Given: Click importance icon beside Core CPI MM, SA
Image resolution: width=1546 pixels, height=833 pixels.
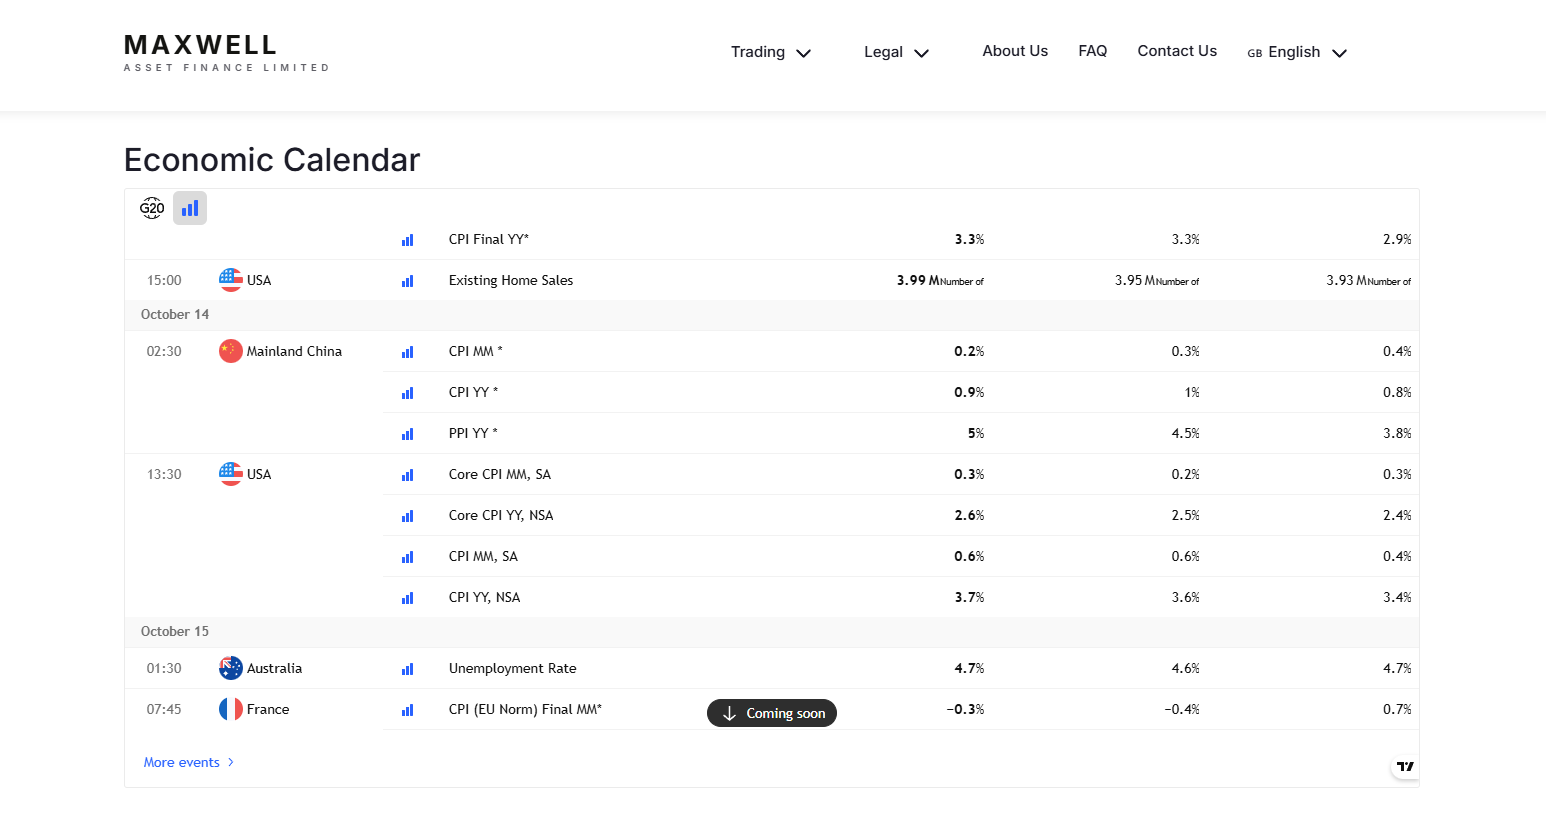Looking at the screenshot, I should [x=408, y=475].
